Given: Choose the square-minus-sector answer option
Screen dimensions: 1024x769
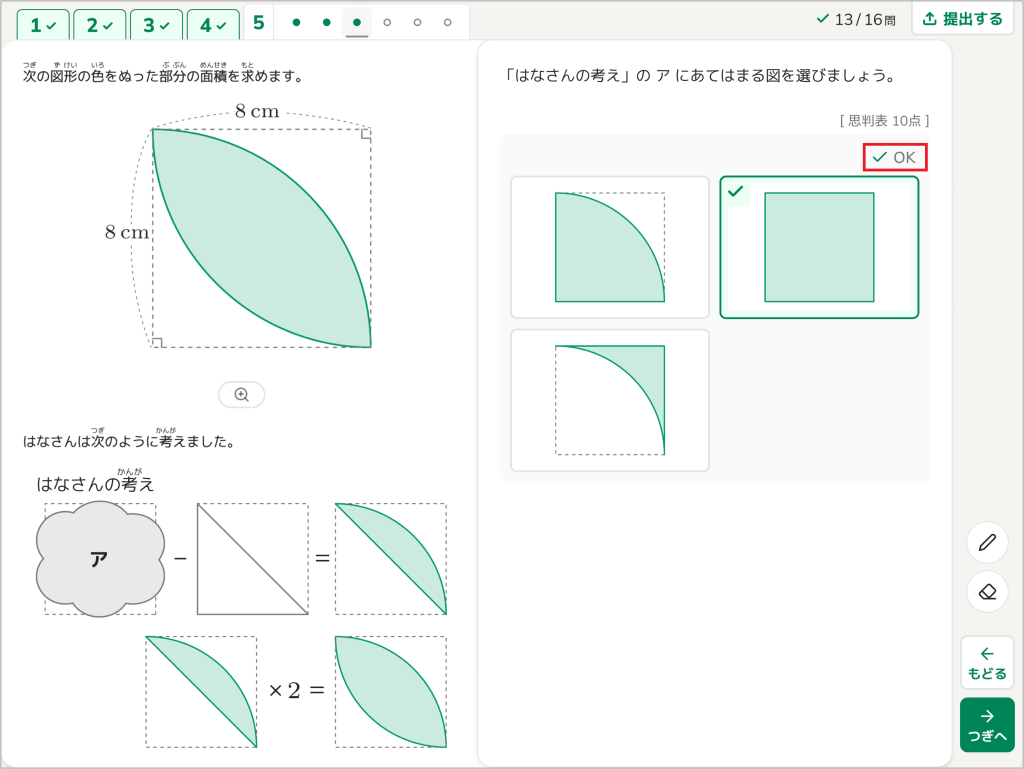Looking at the screenshot, I should (610, 400).
